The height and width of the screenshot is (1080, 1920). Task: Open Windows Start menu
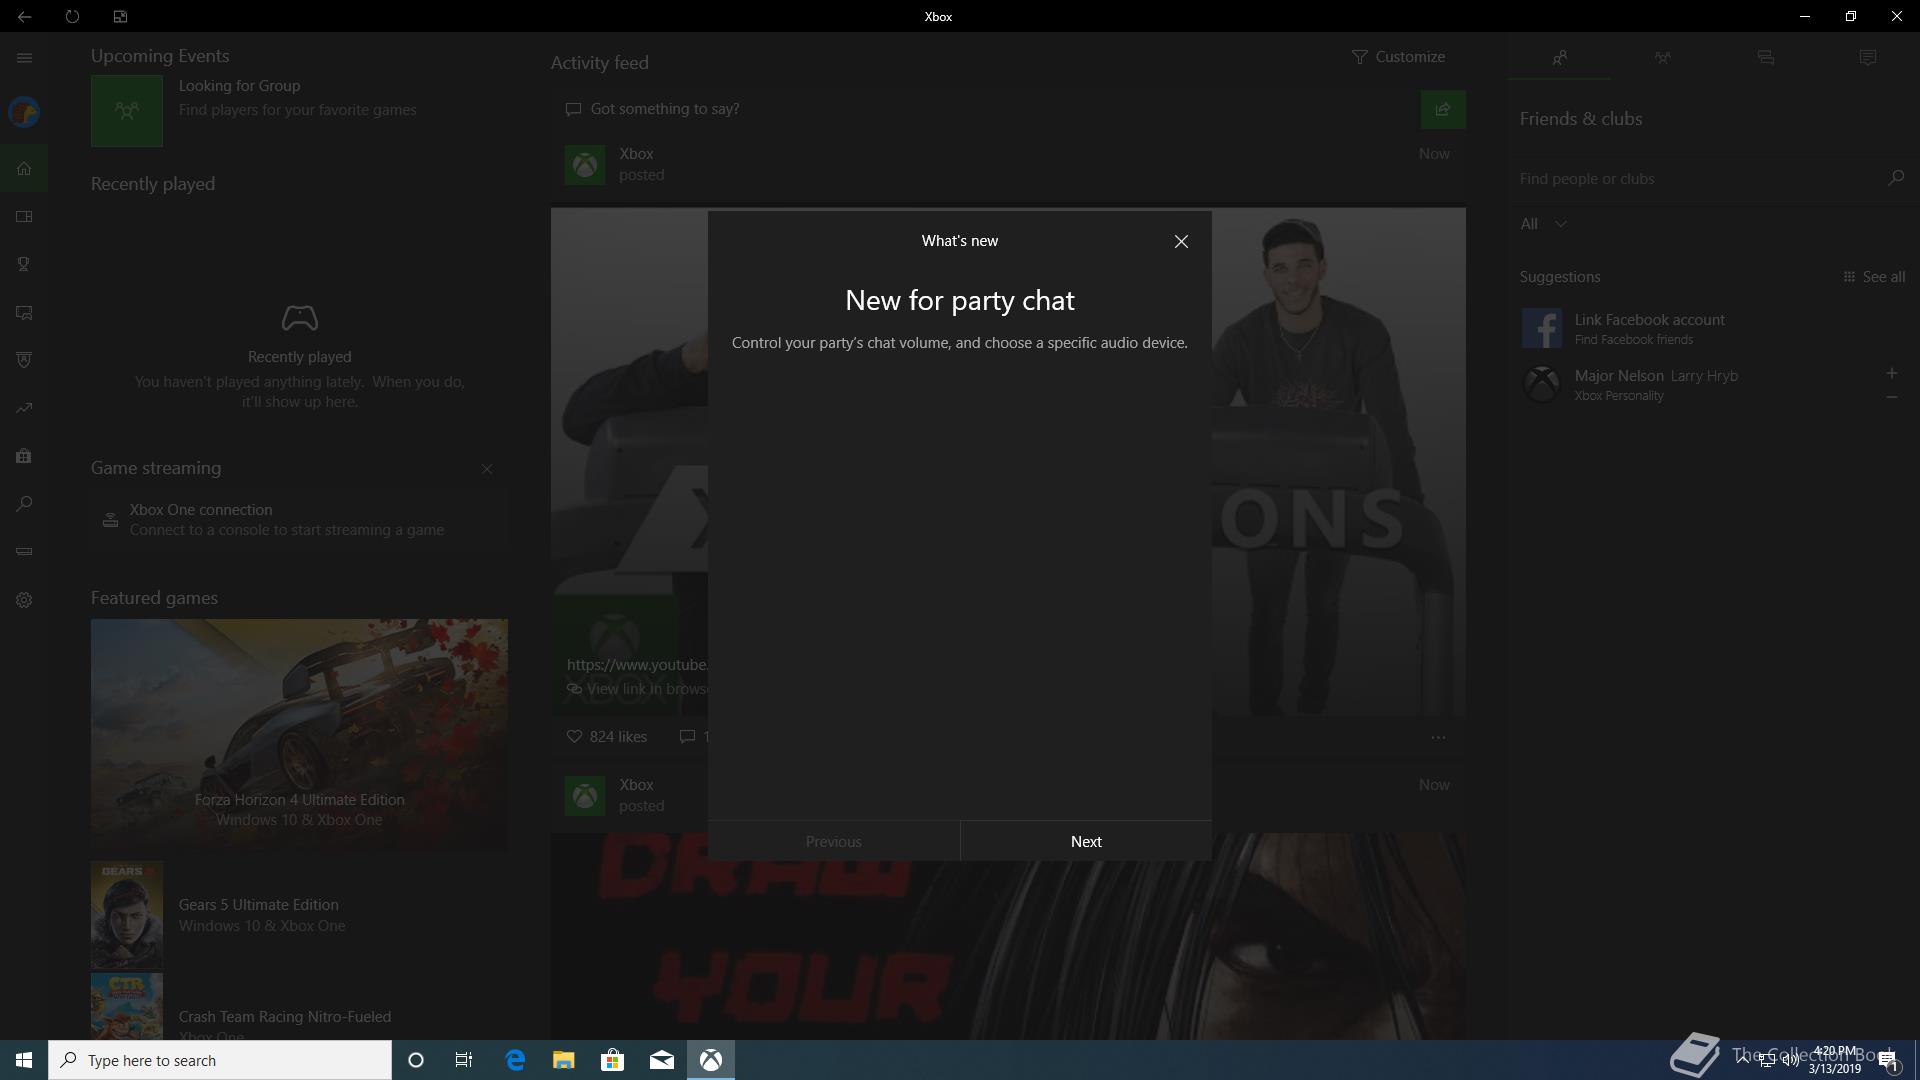tap(24, 1060)
